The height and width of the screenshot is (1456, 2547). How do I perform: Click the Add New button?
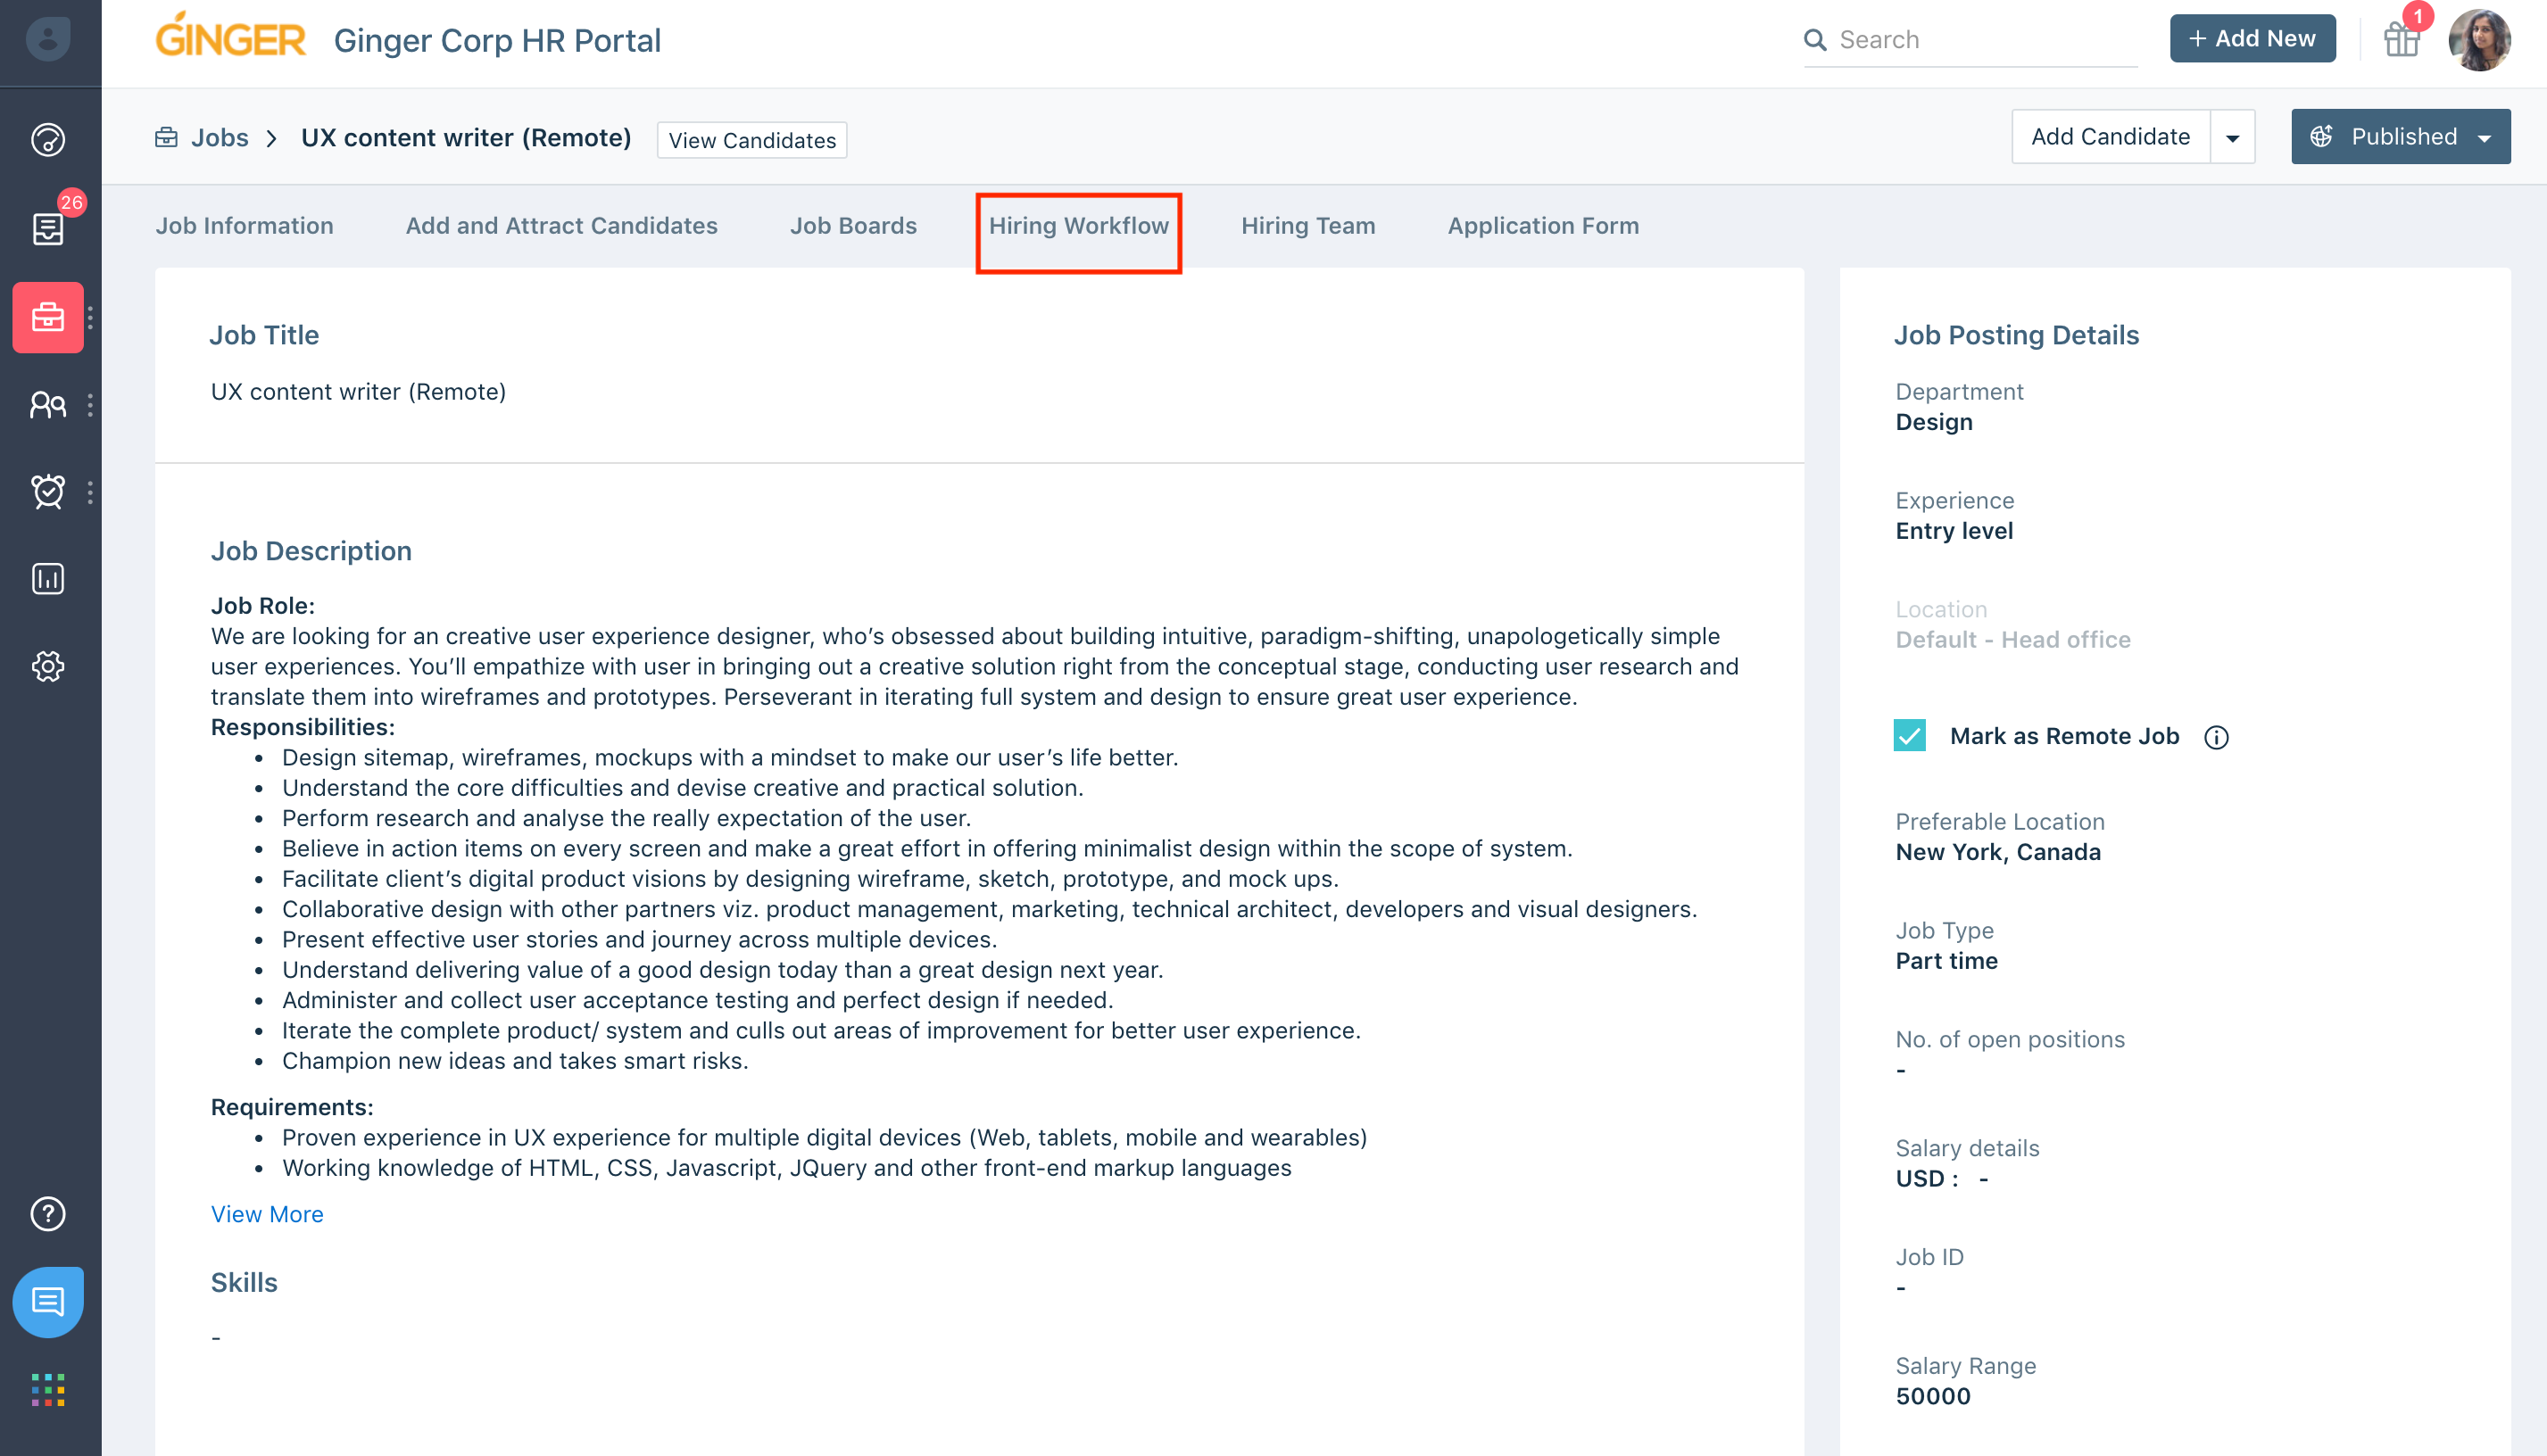[2252, 39]
